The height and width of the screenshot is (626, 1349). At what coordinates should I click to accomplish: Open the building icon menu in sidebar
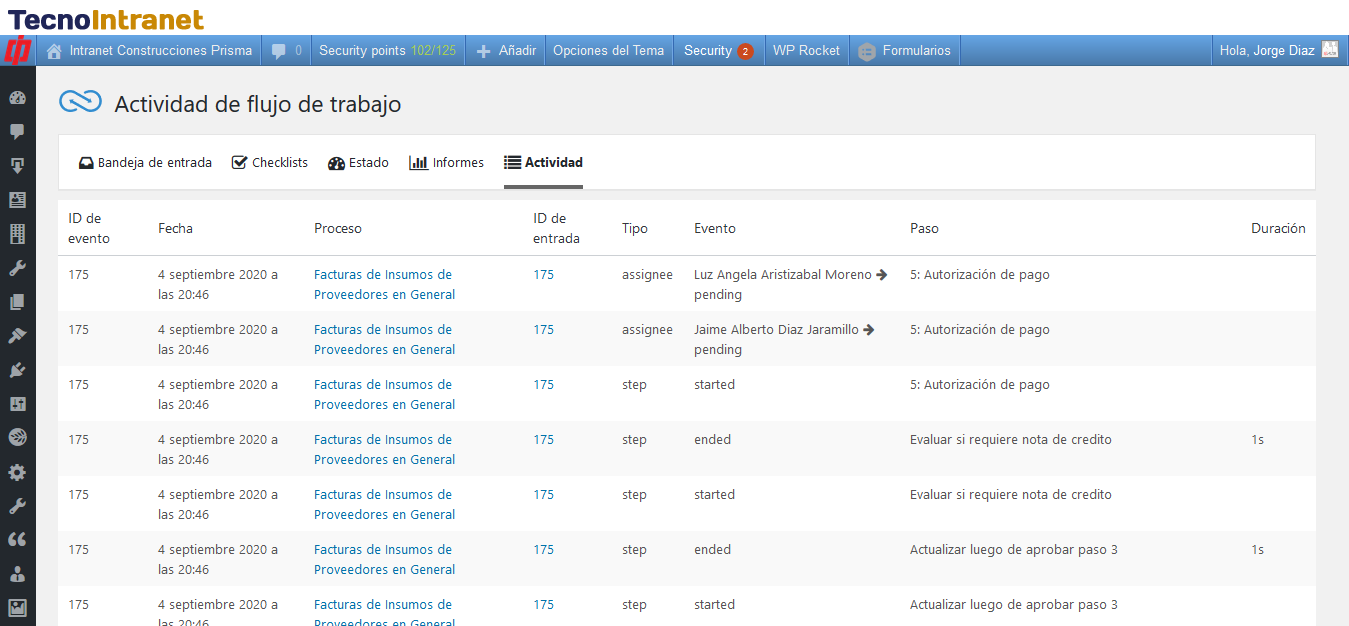pyautogui.click(x=17, y=234)
